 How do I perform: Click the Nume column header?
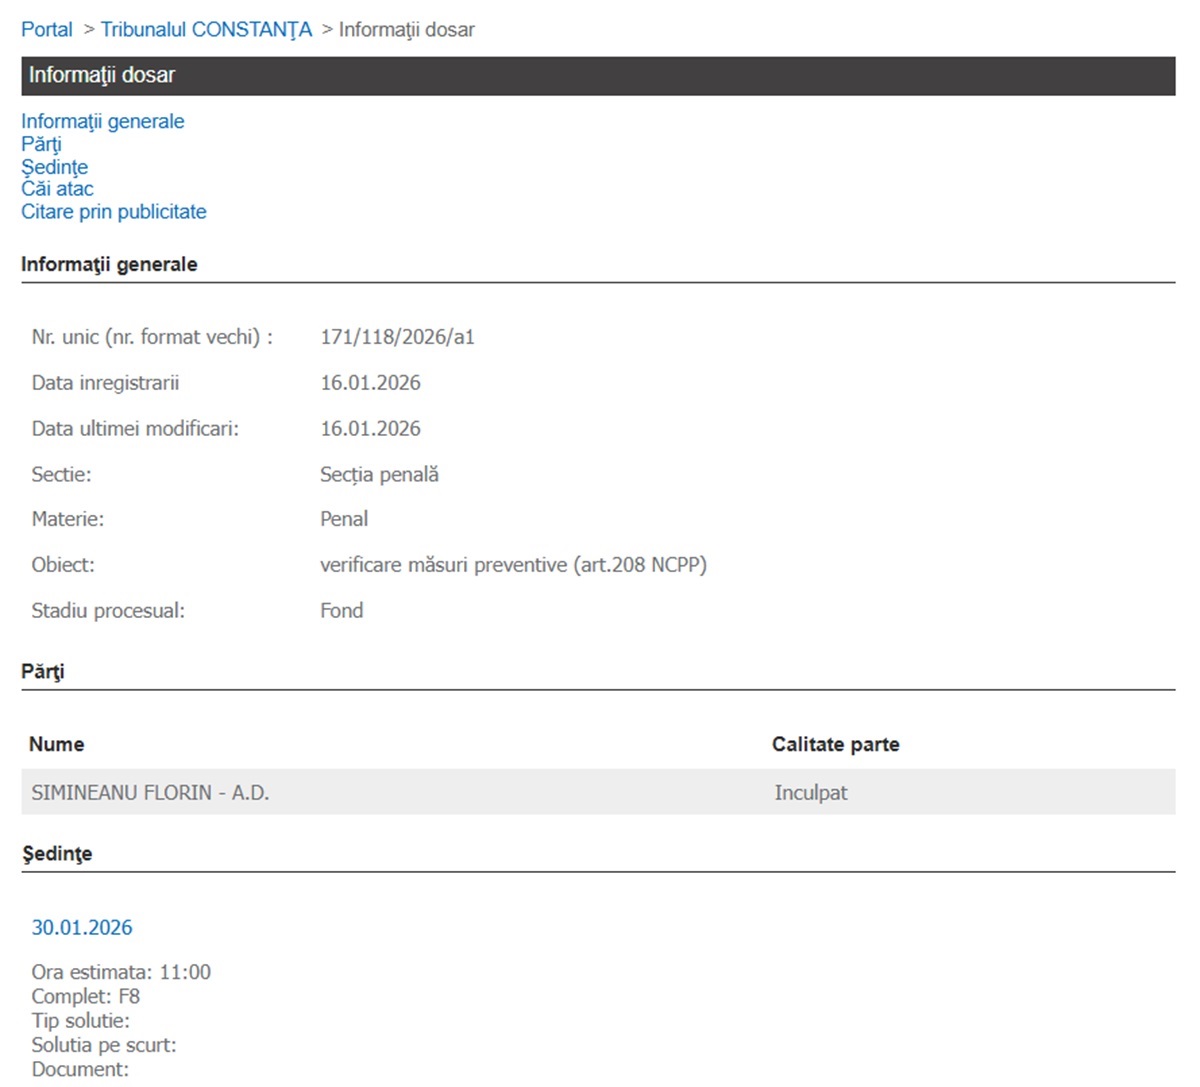pos(56,744)
